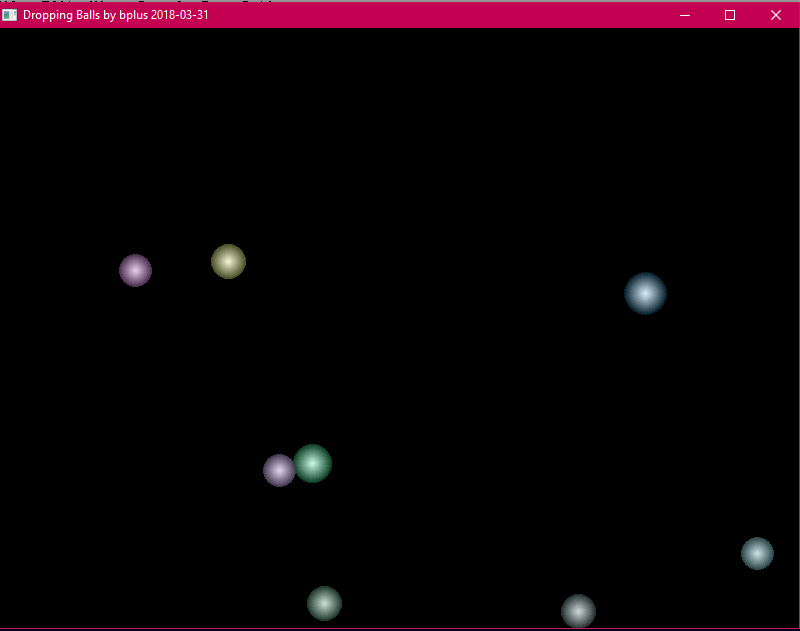The width and height of the screenshot is (800, 631).
Task: Click the app icon in the title bar
Action: click(x=10, y=15)
